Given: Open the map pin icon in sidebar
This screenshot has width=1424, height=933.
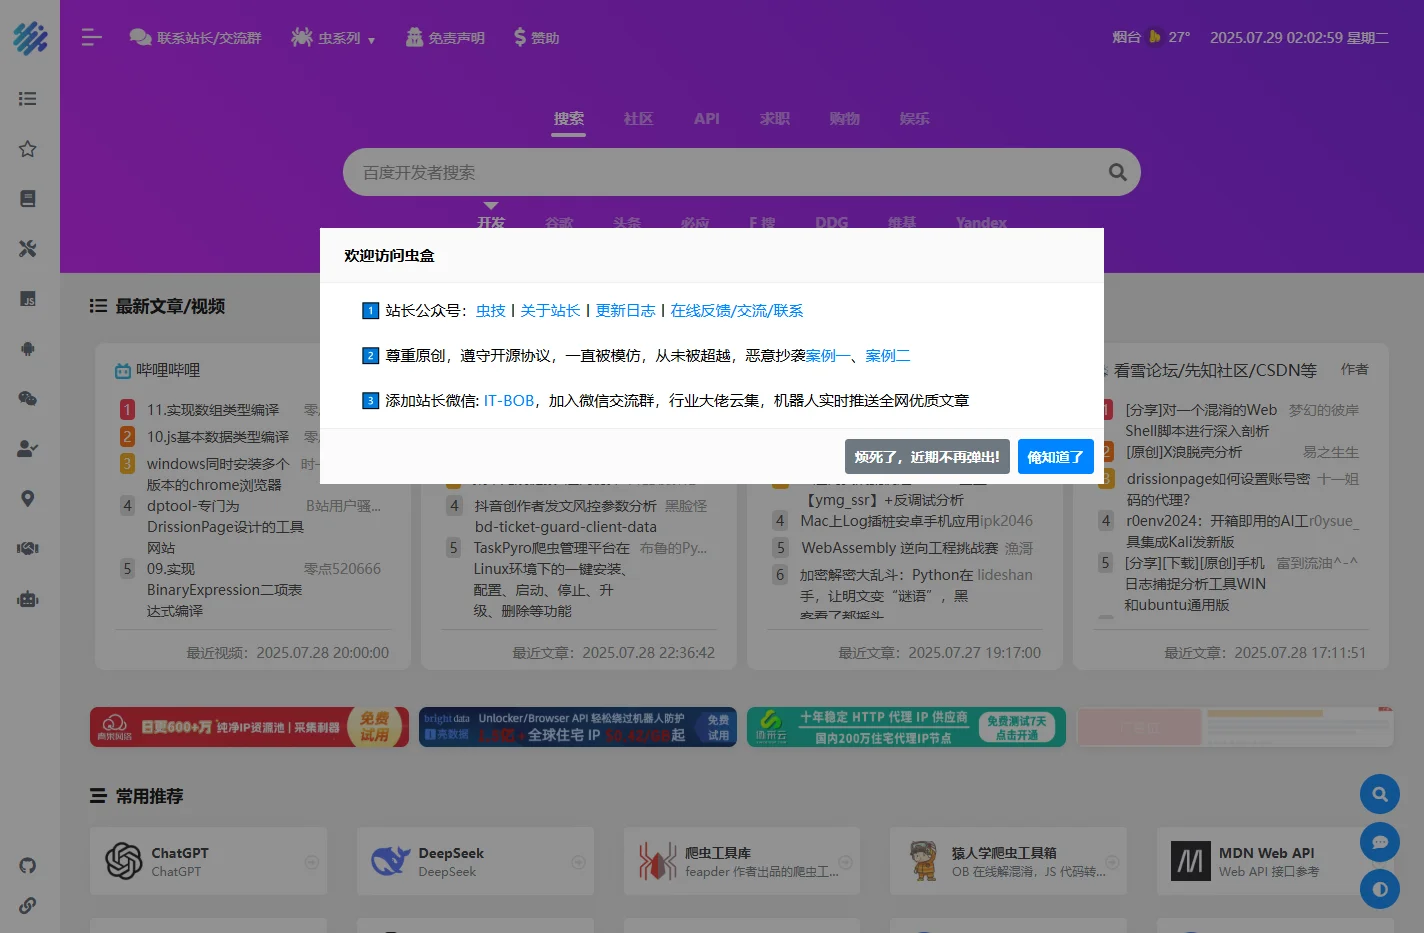Looking at the screenshot, I should click(28, 498).
